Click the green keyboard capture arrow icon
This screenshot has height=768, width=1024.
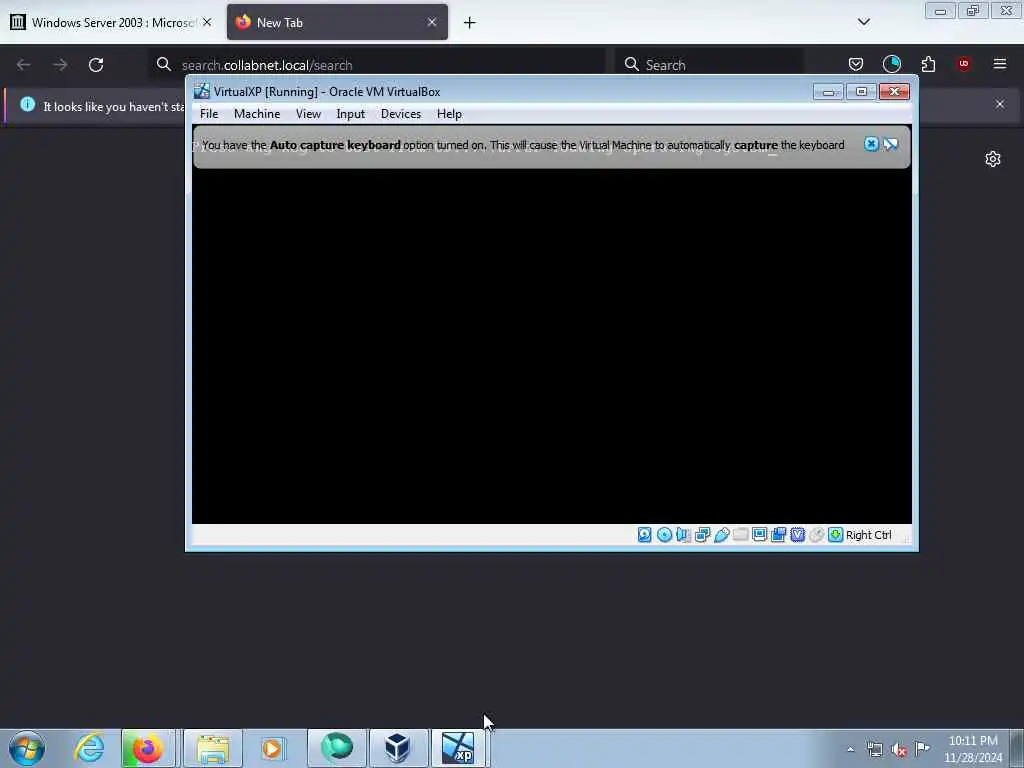point(835,535)
